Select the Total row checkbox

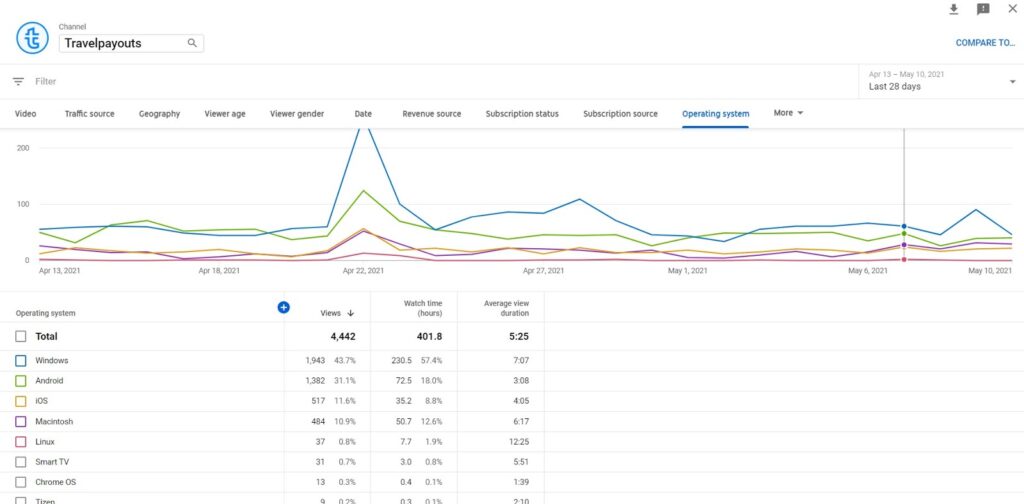tap(20, 337)
